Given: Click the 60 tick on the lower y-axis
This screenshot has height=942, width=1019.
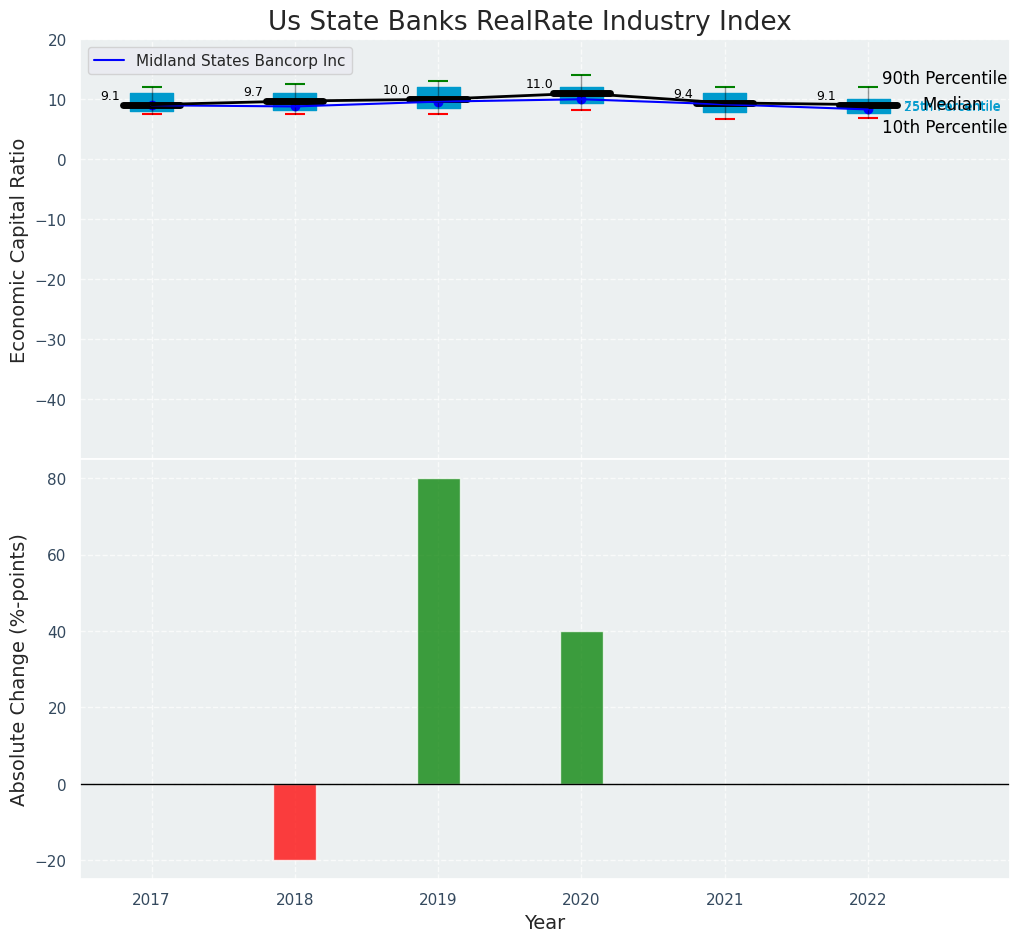Looking at the screenshot, I should point(58,556).
